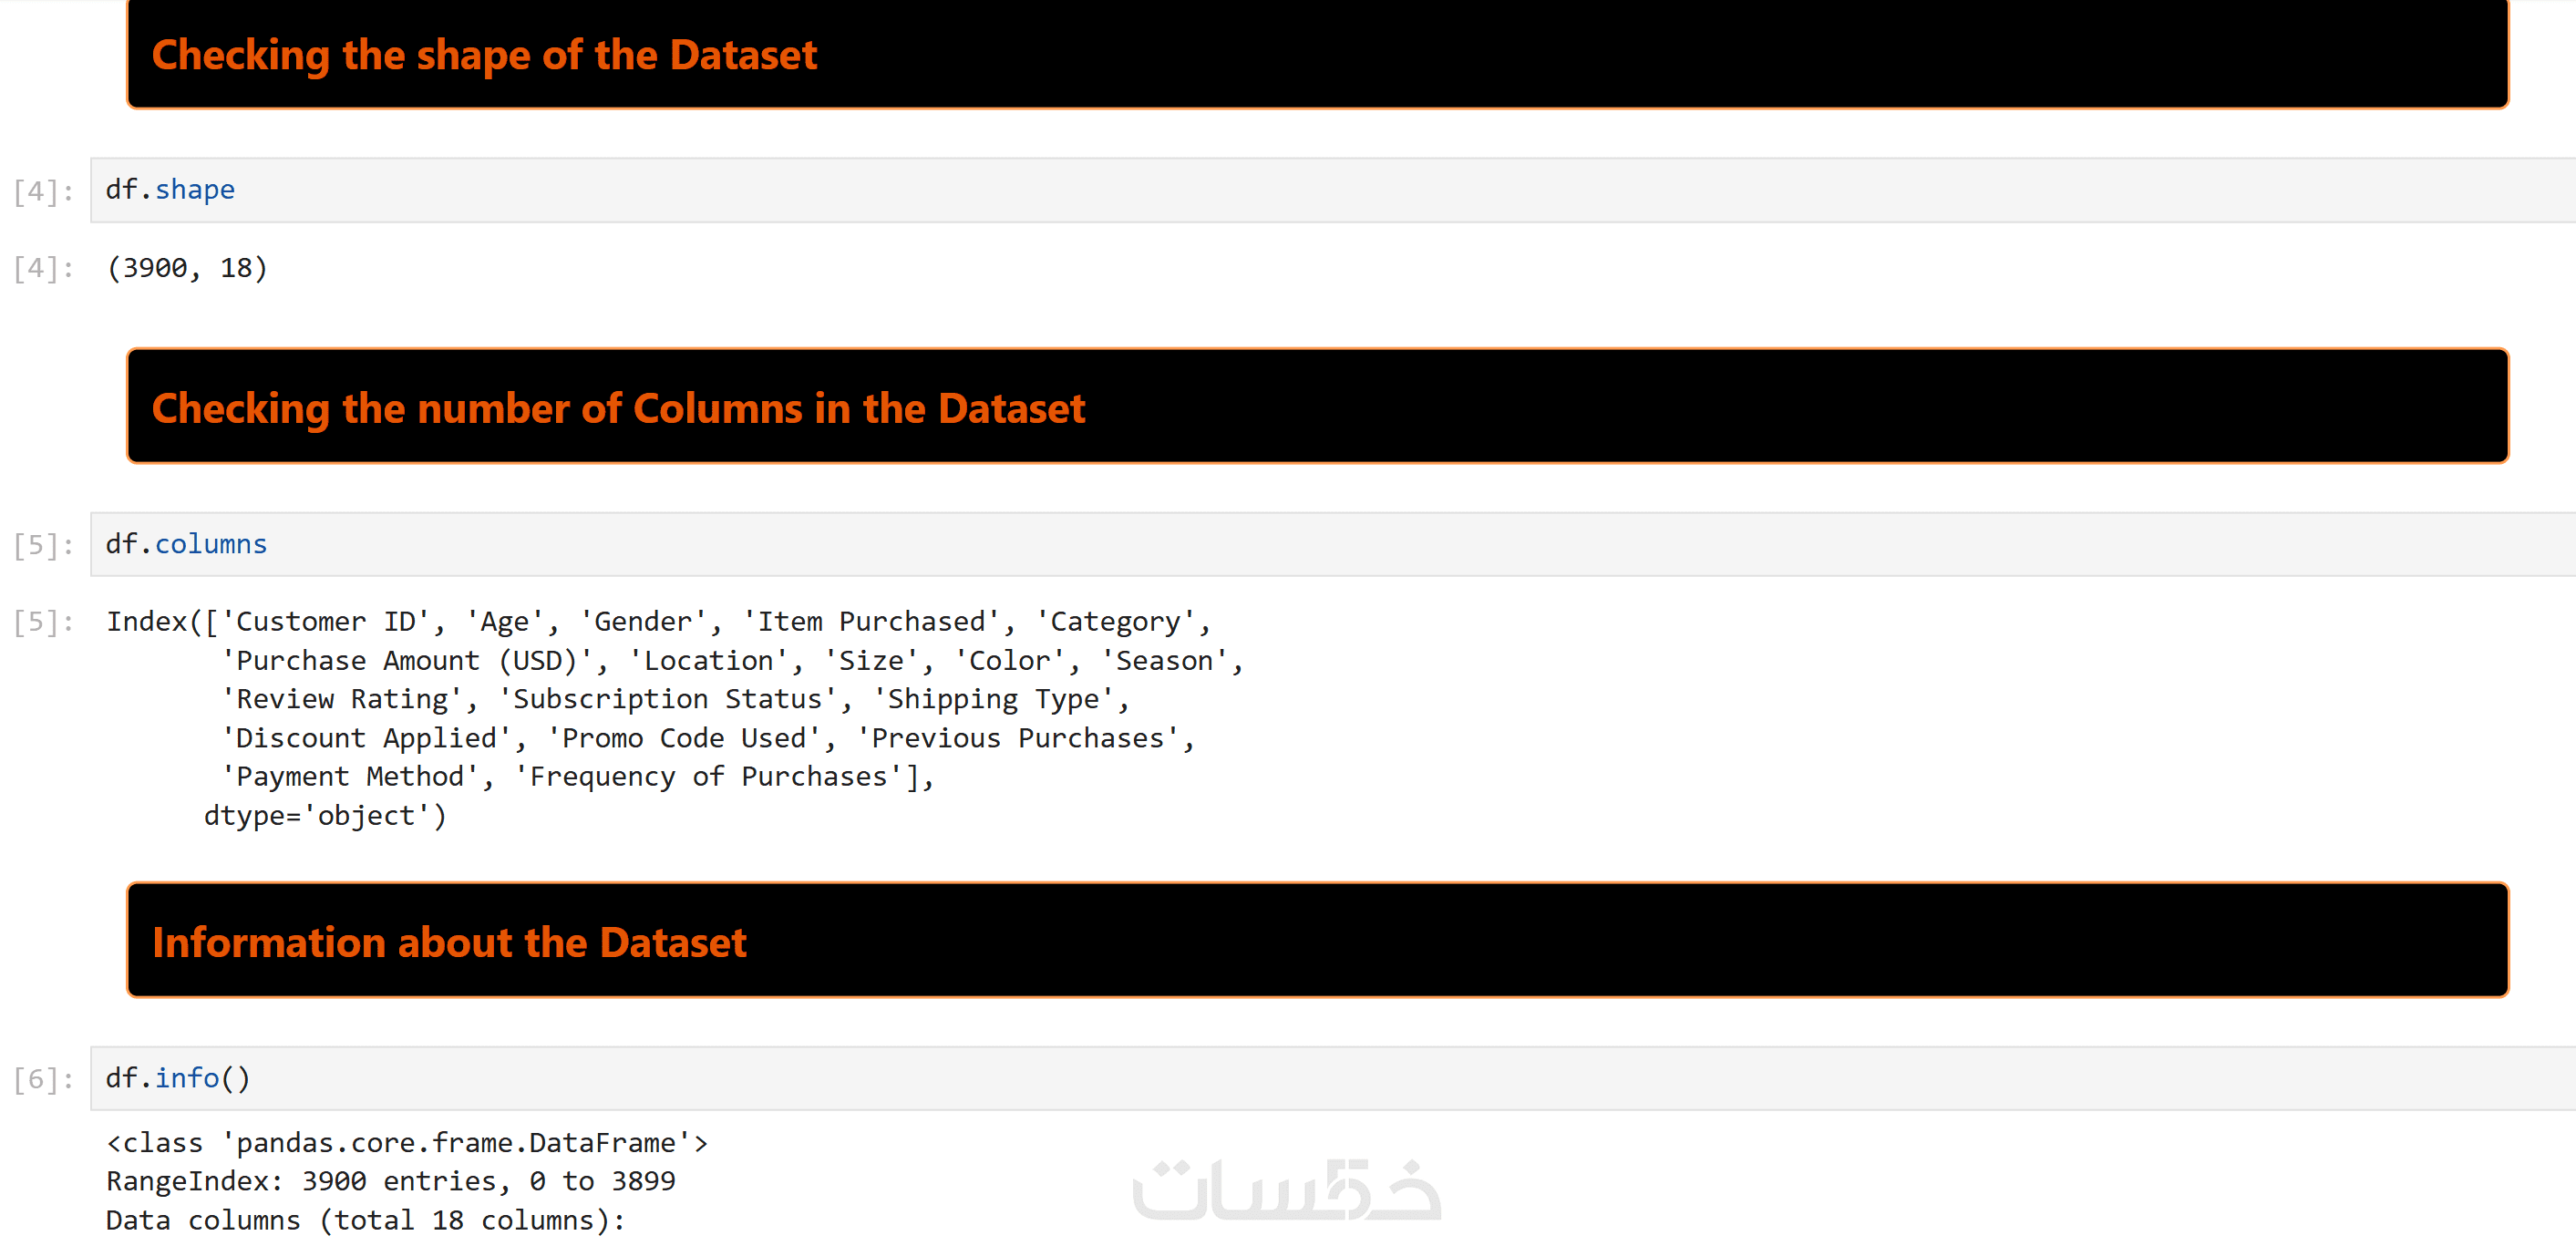Click 'Purchase Amount (USD)' in the columns output
The height and width of the screenshot is (1246, 2576).
tap(407, 661)
